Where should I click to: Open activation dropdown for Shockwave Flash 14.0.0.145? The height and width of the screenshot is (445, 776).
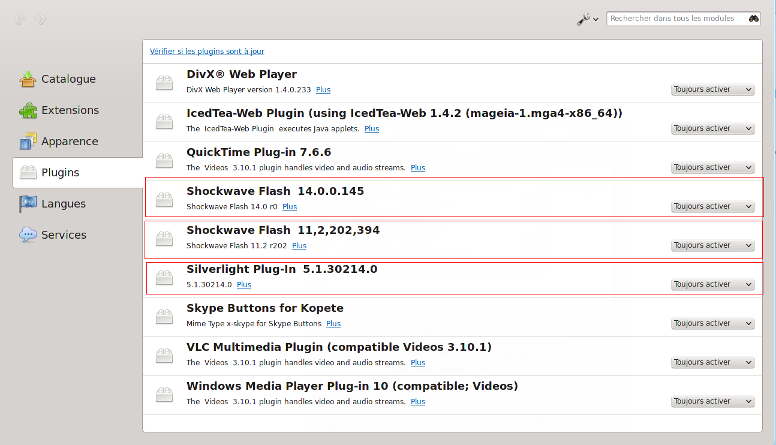[713, 206]
